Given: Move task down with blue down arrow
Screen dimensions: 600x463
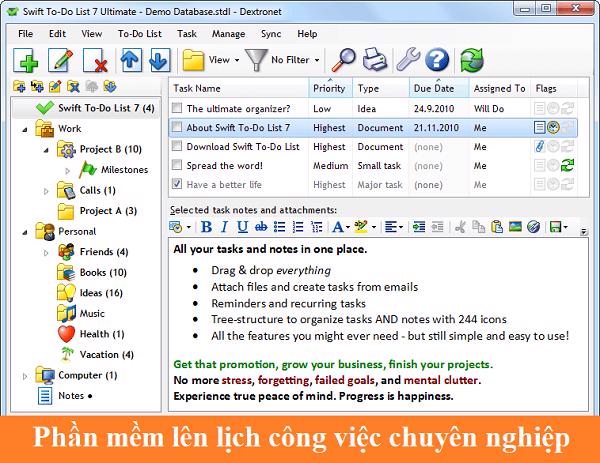Looking at the screenshot, I should [x=160, y=60].
